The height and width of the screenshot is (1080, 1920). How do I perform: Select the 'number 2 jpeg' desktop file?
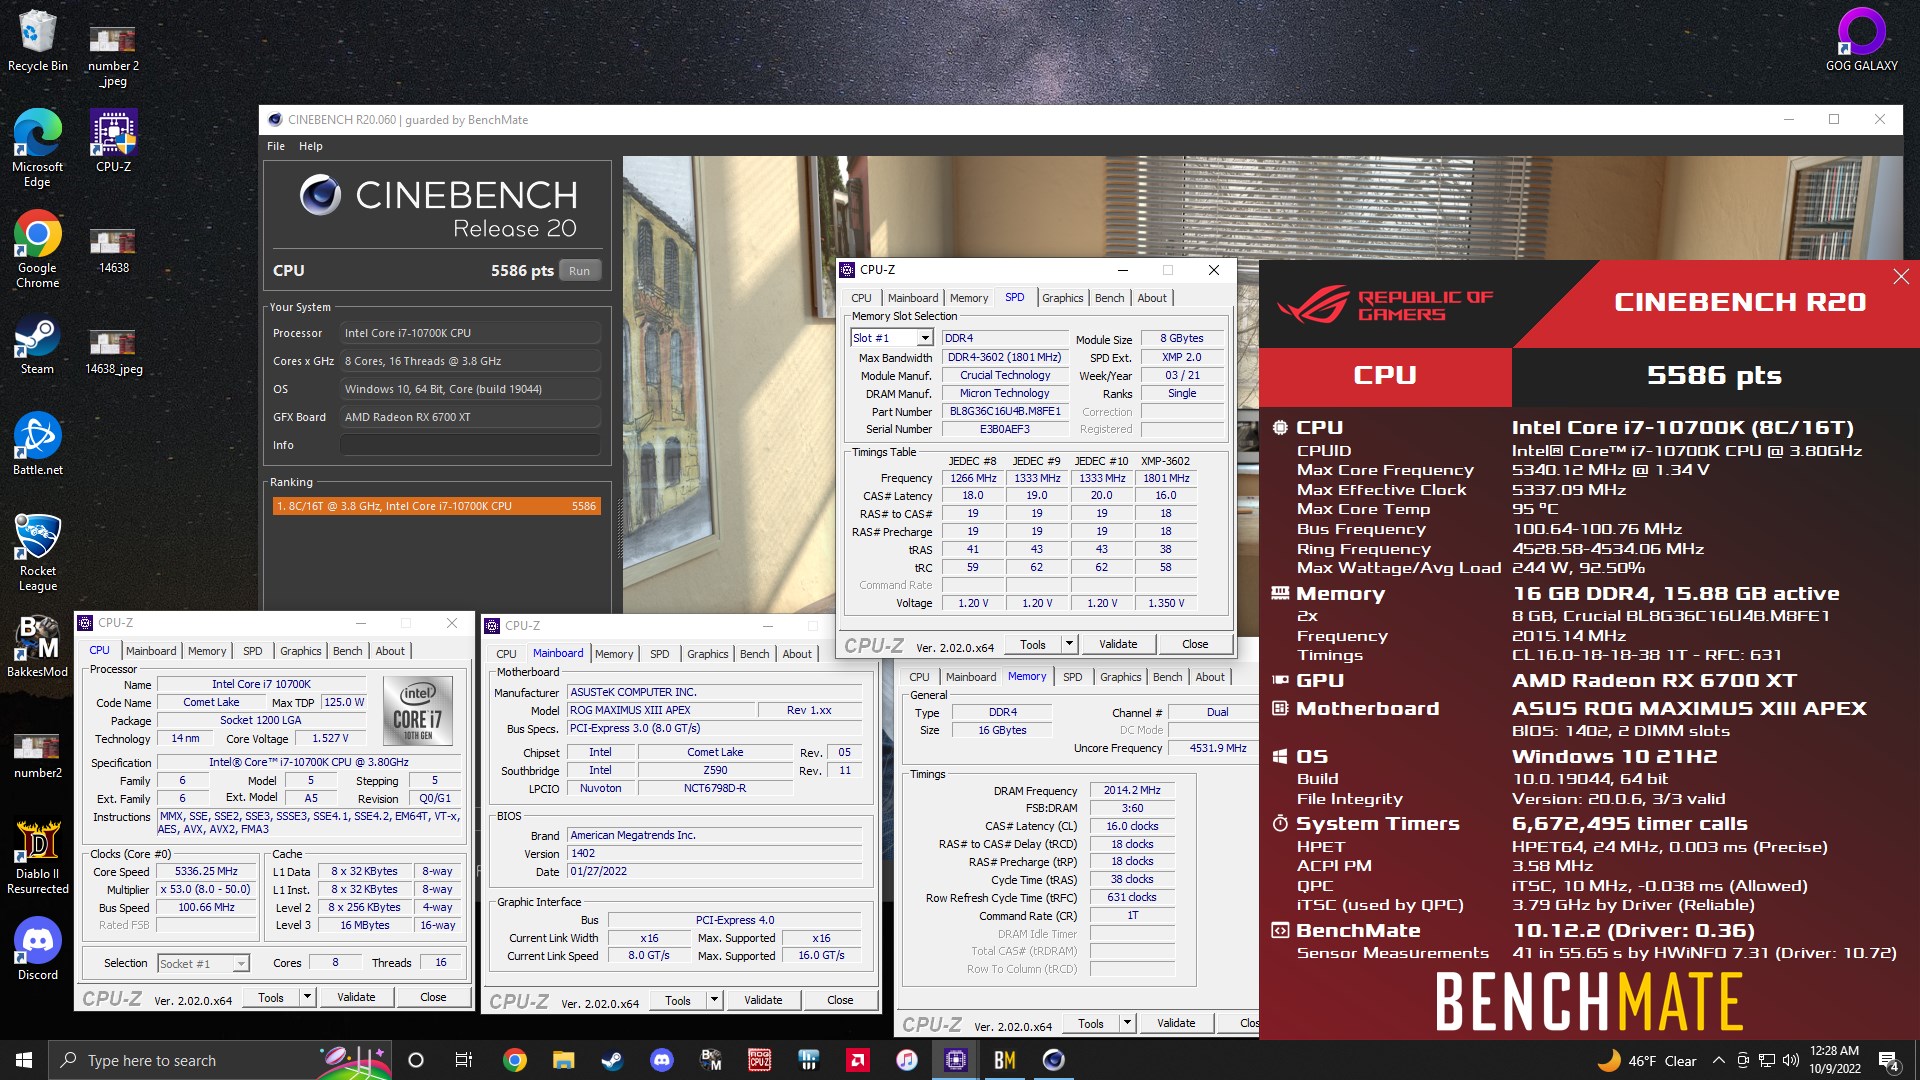113,56
